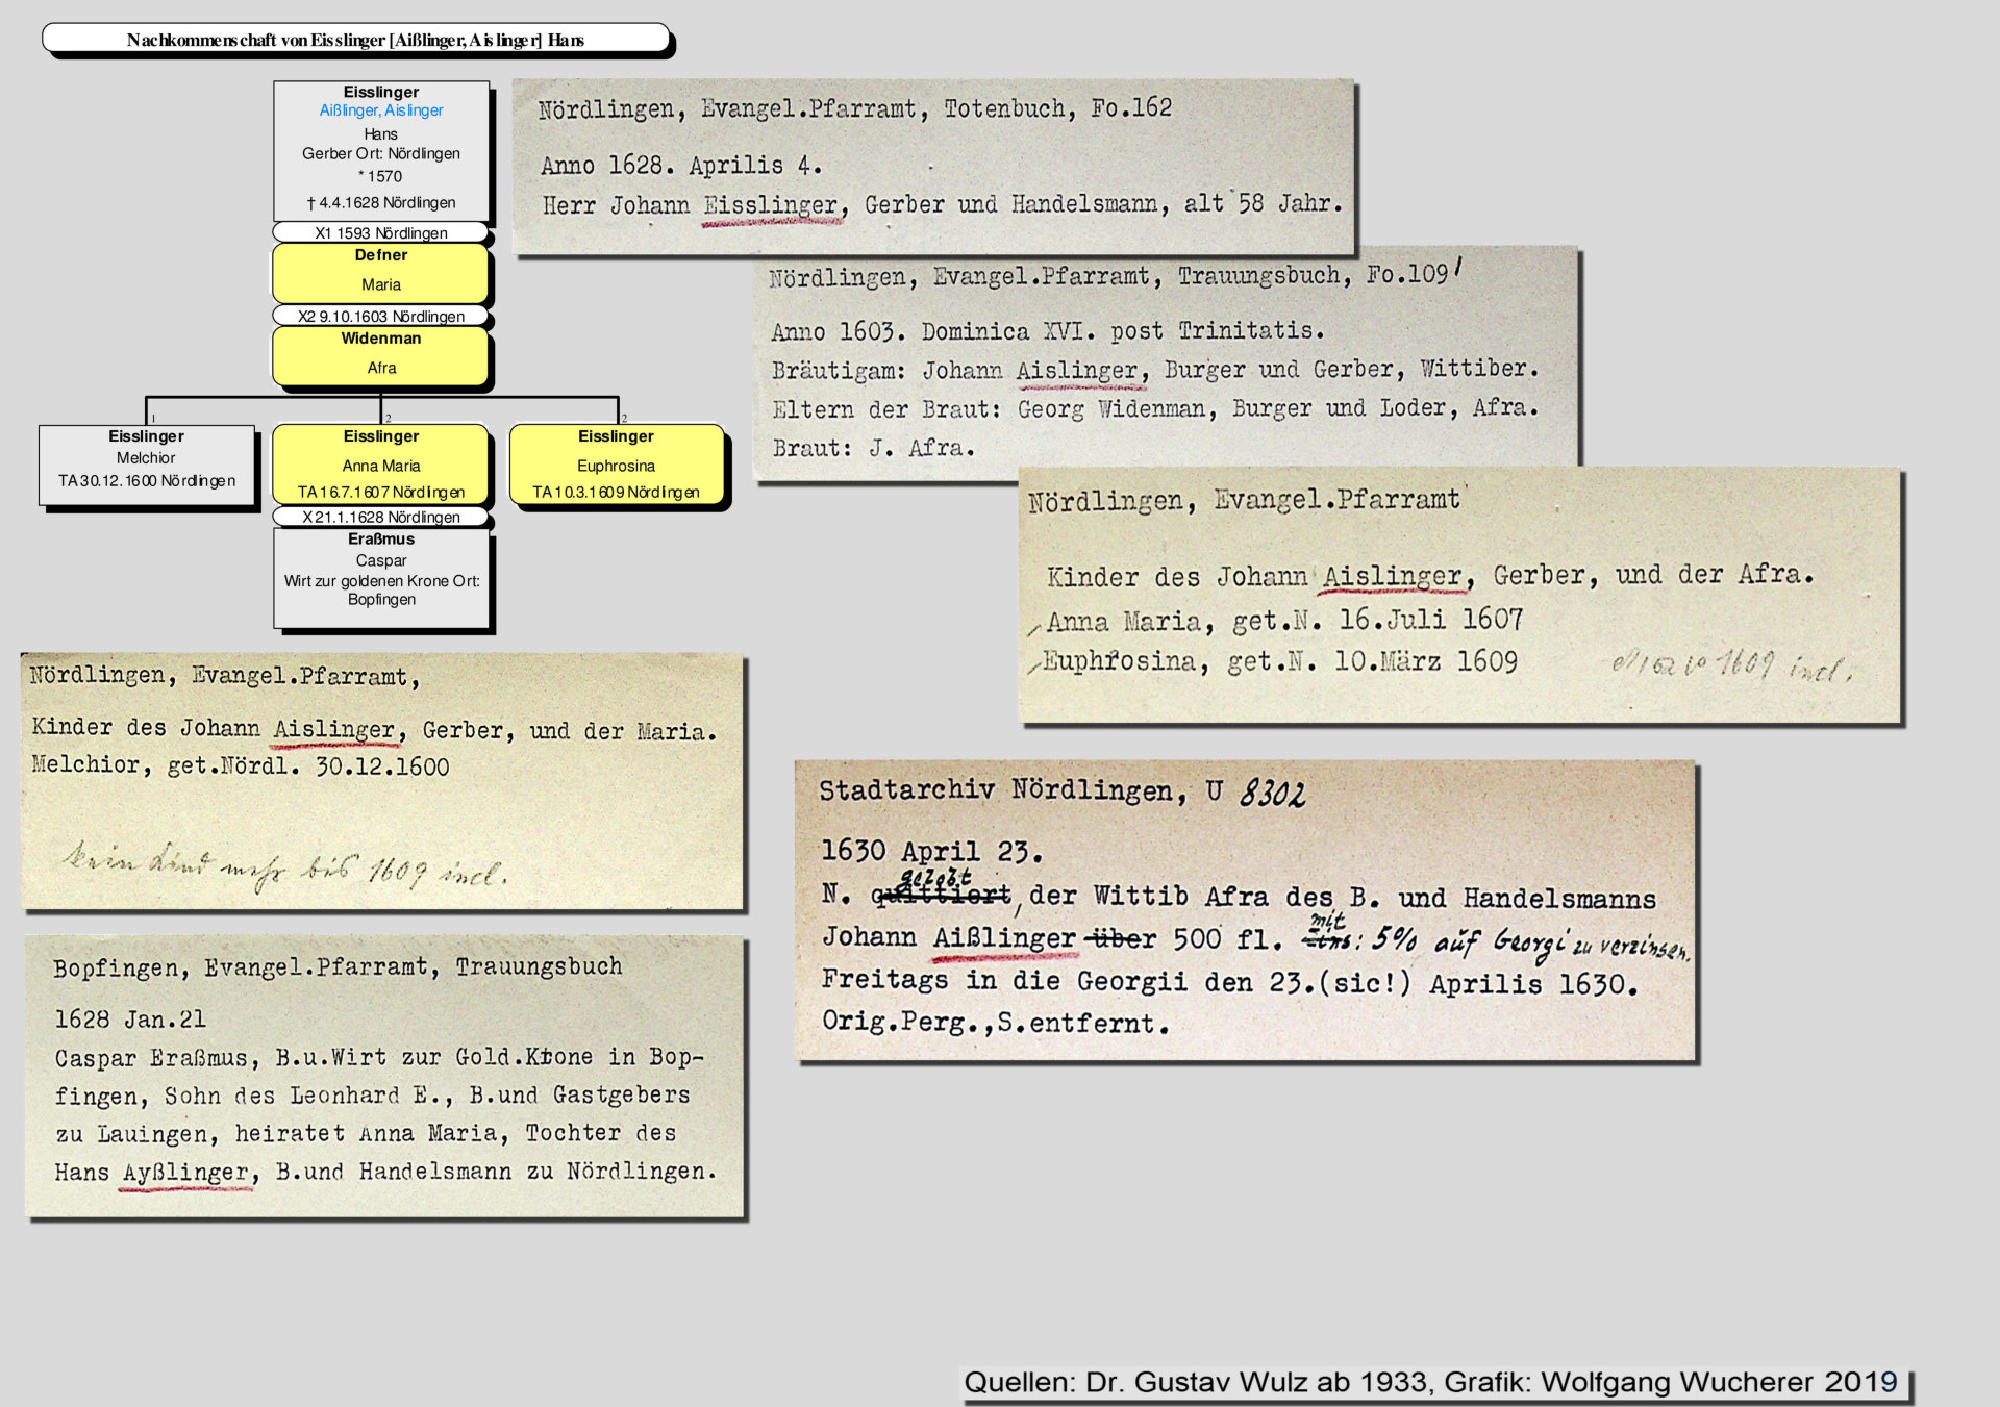Open the Eraßmus Caspar person box

pyautogui.click(x=381, y=577)
